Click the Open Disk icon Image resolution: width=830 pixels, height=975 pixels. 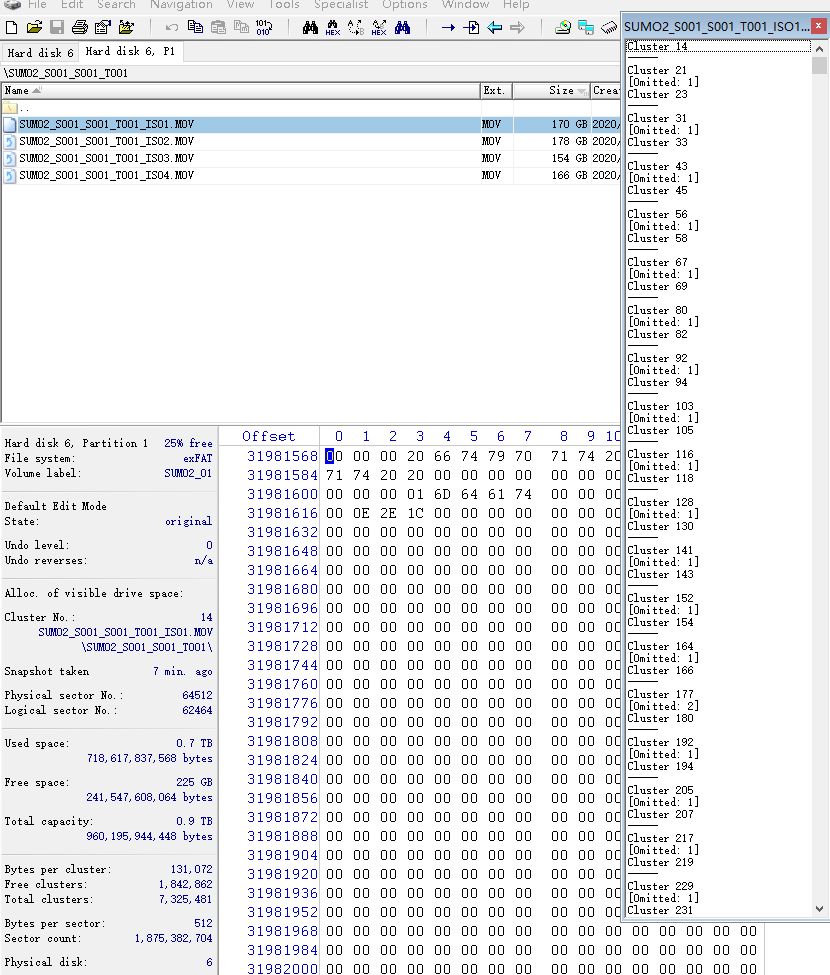[563, 27]
